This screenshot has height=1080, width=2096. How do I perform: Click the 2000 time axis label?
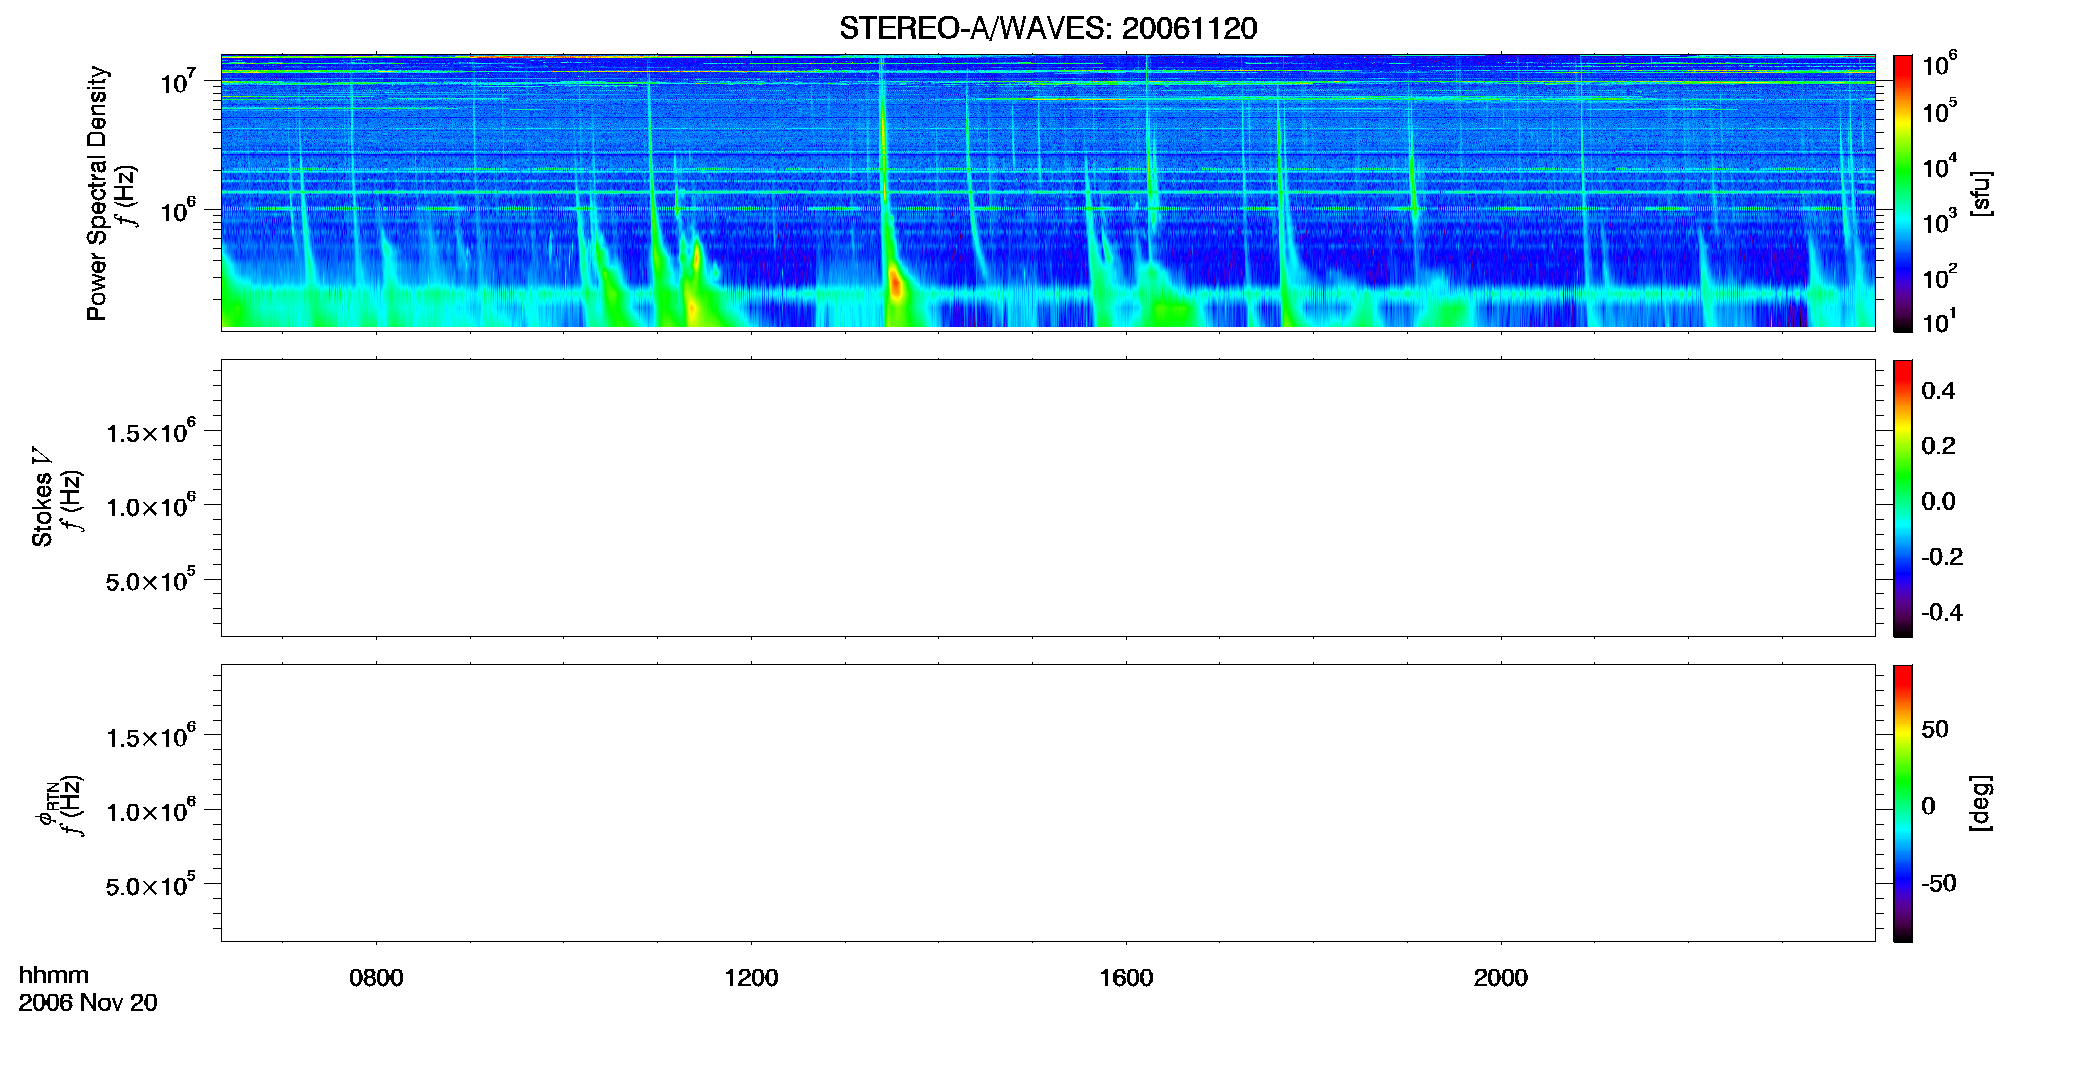1500,978
